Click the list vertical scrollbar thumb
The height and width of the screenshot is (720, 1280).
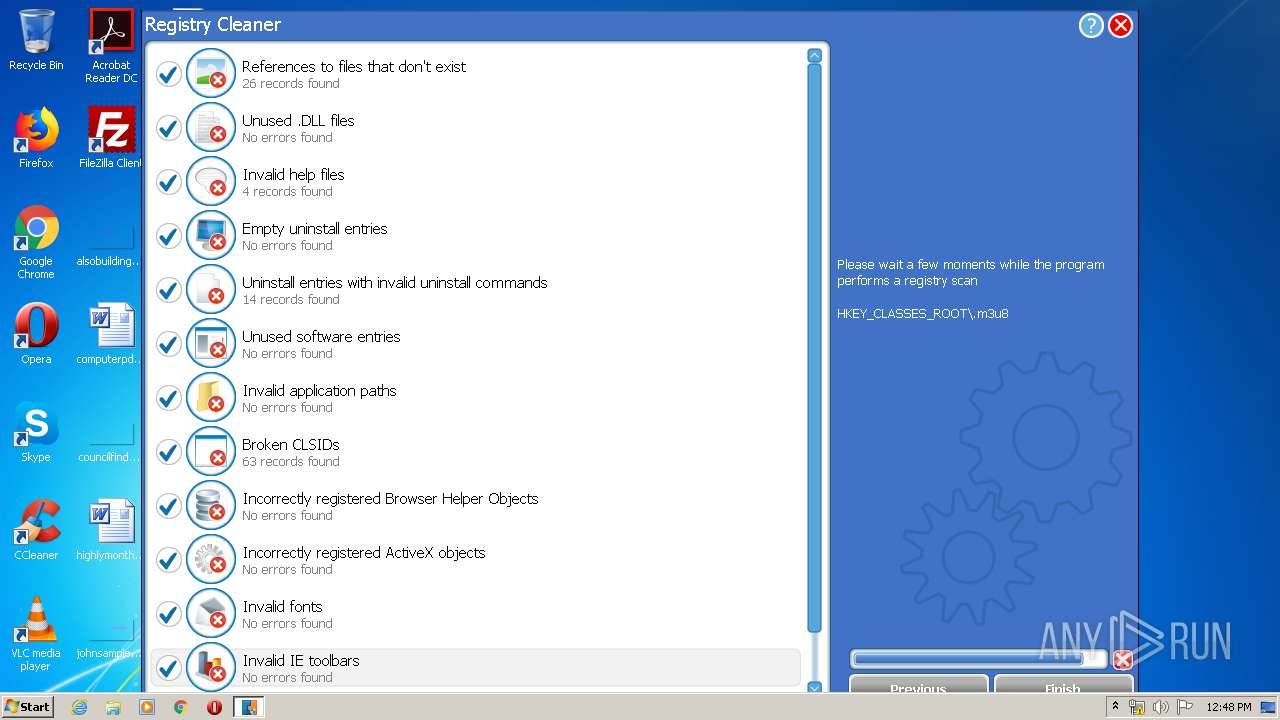tap(814, 347)
